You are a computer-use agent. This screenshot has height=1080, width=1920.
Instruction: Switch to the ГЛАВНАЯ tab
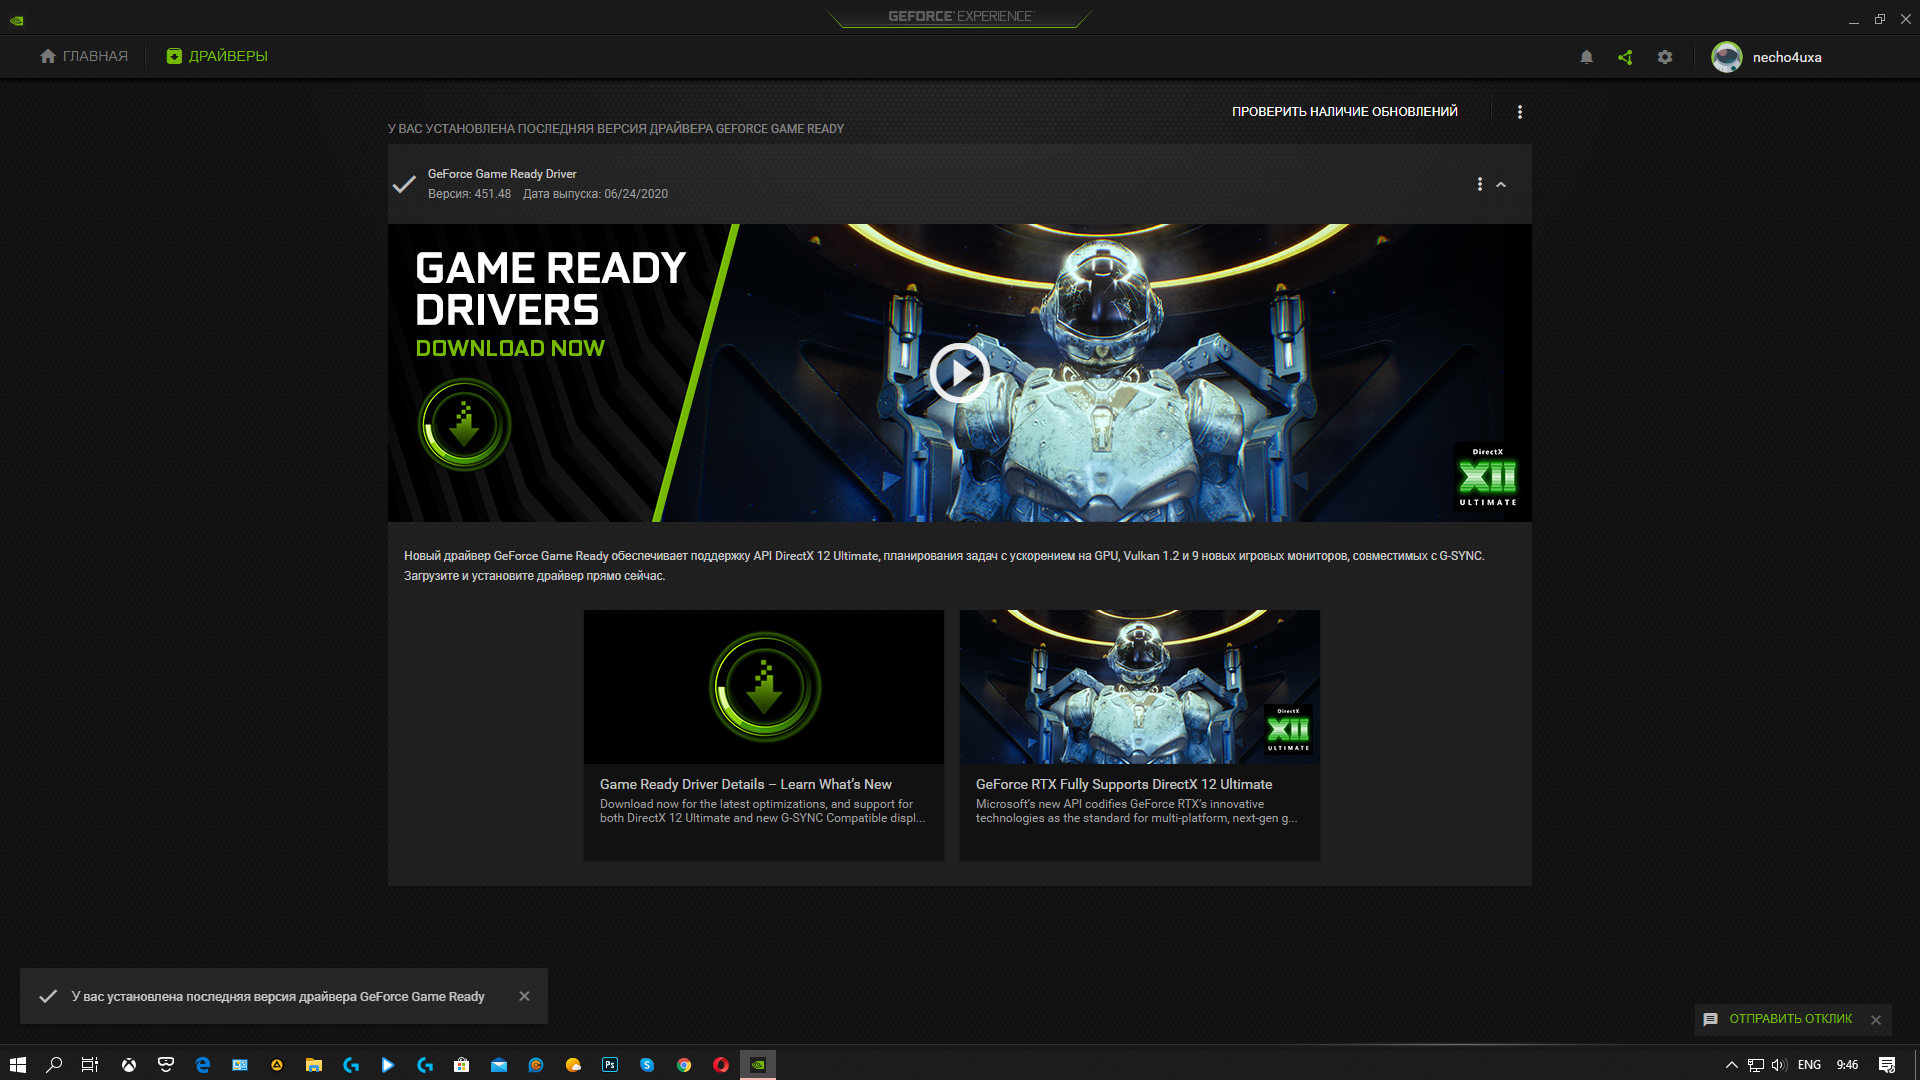(84, 56)
